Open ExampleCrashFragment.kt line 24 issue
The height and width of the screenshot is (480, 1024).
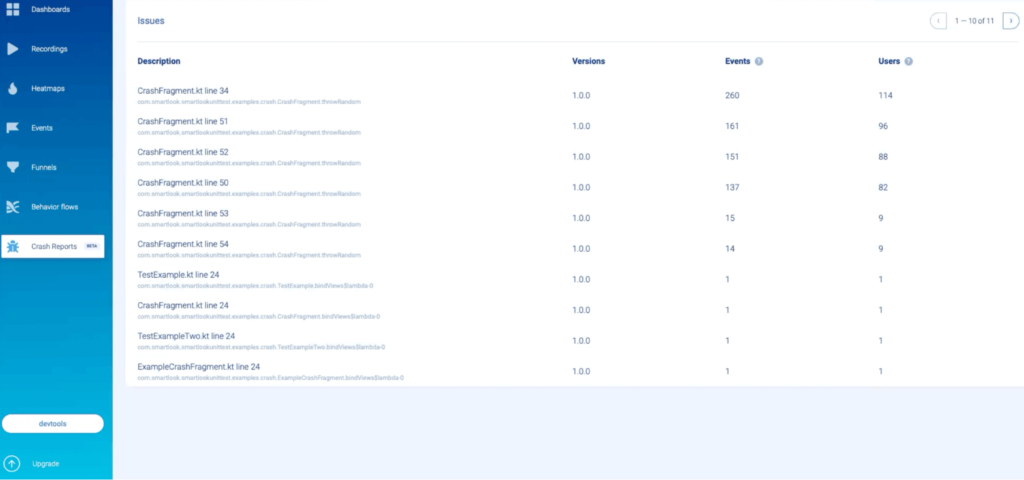(x=198, y=367)
